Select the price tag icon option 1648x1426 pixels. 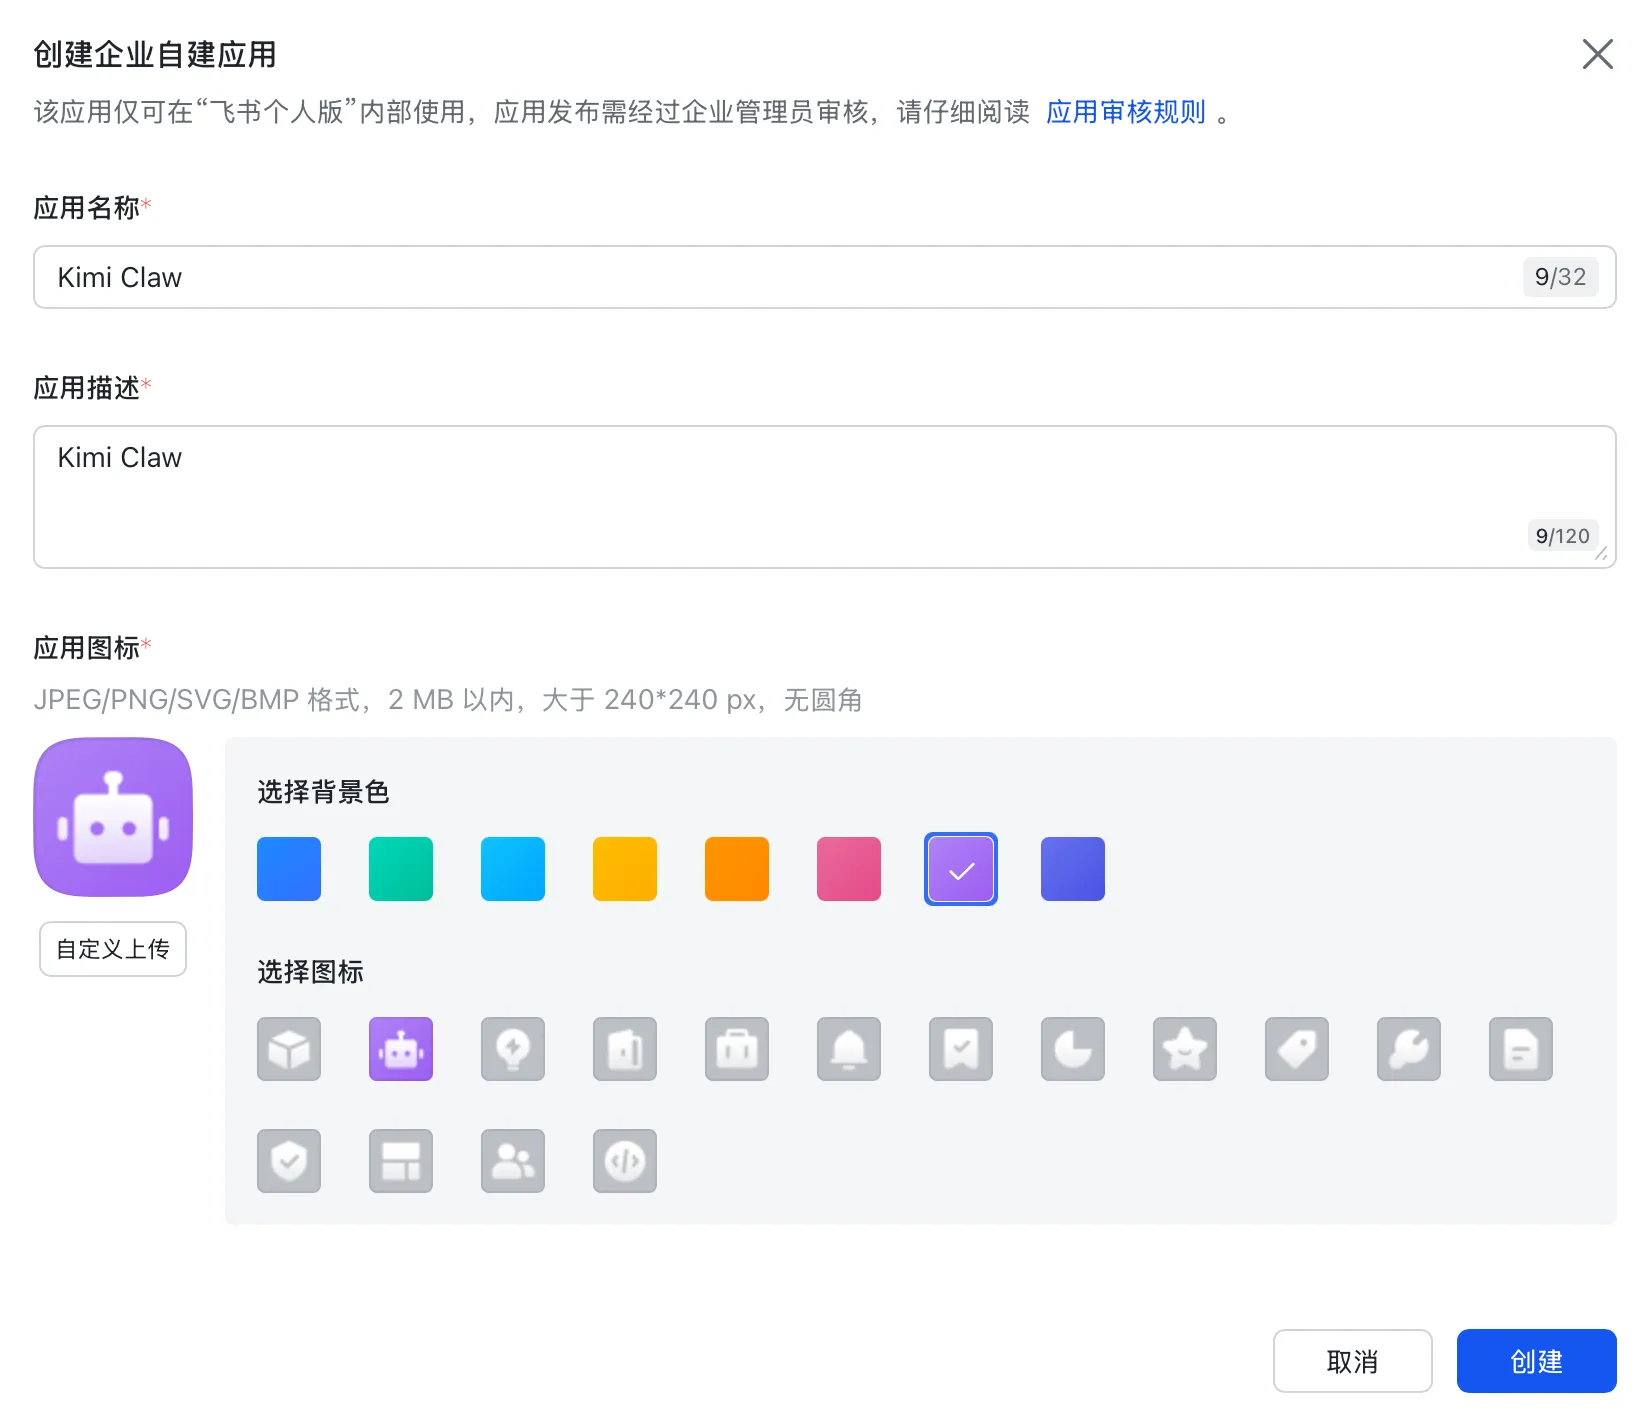coord(1297,1049)
